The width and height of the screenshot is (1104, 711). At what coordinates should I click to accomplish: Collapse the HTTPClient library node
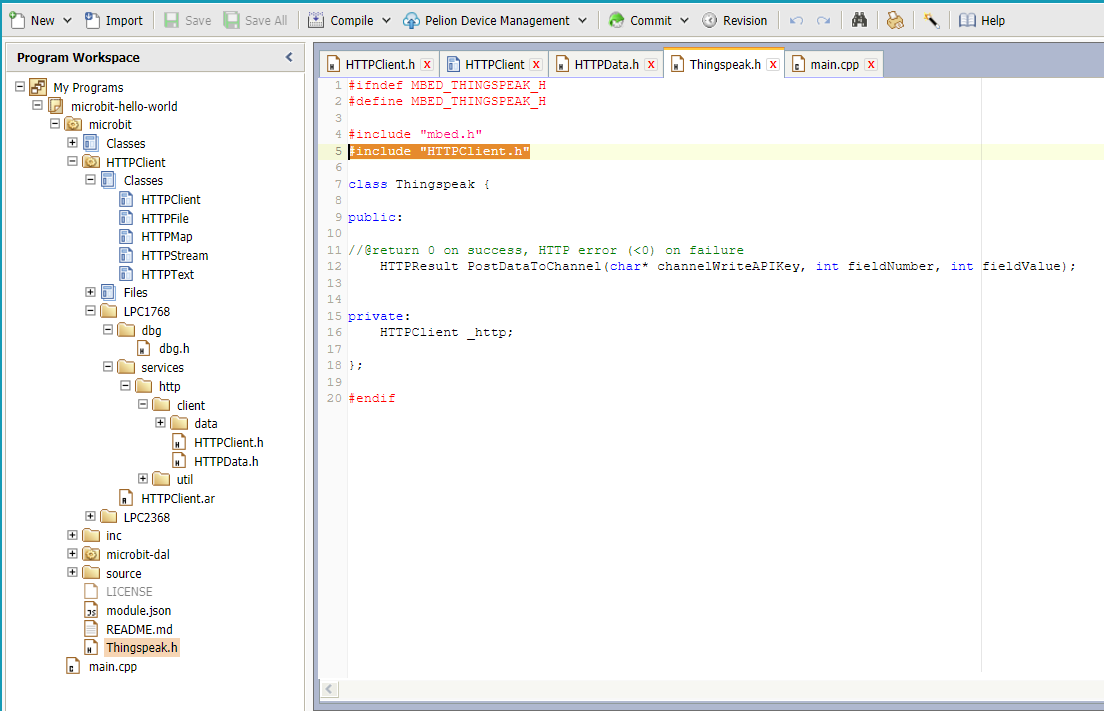73,161
